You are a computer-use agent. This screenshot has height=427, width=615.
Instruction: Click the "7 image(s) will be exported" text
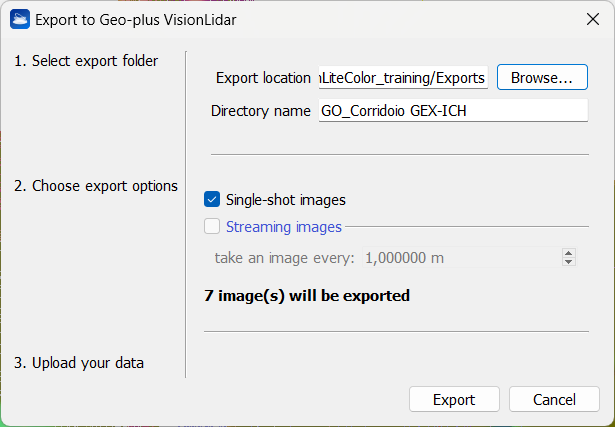pos(307,295)
